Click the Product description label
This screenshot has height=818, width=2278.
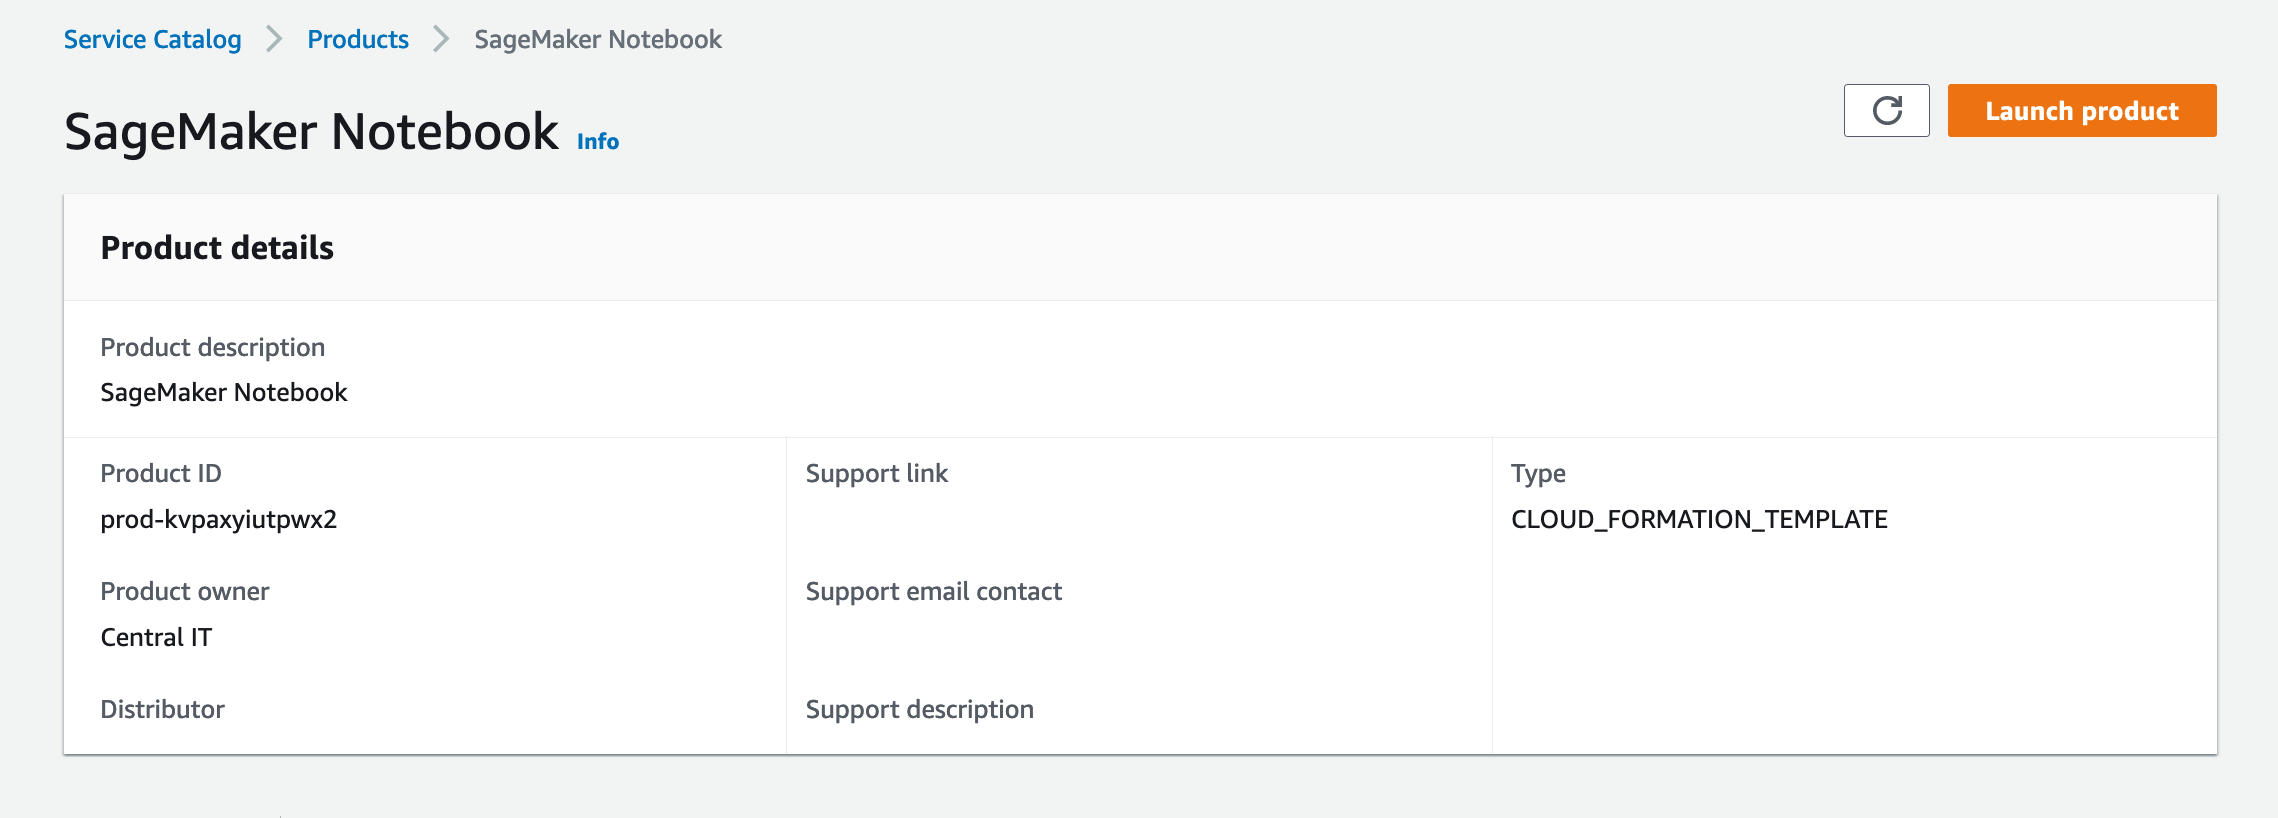(x=212, y=347)
